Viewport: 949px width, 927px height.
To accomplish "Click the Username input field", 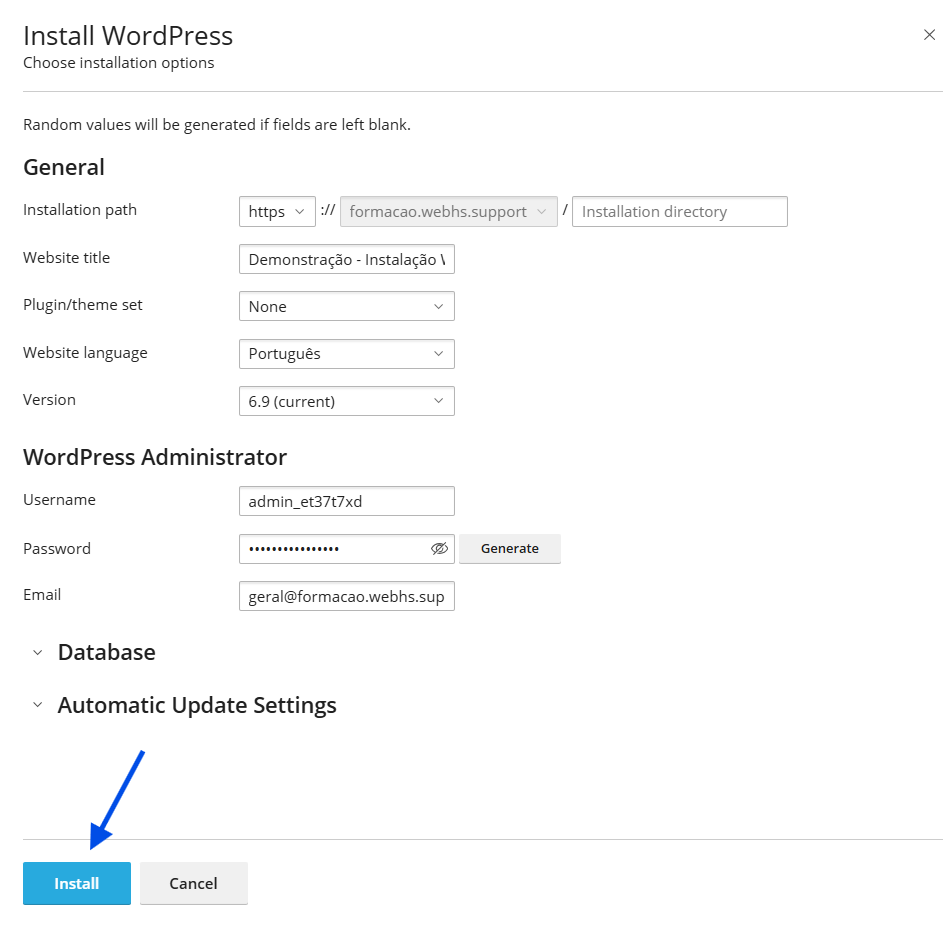I will (347, 502).
